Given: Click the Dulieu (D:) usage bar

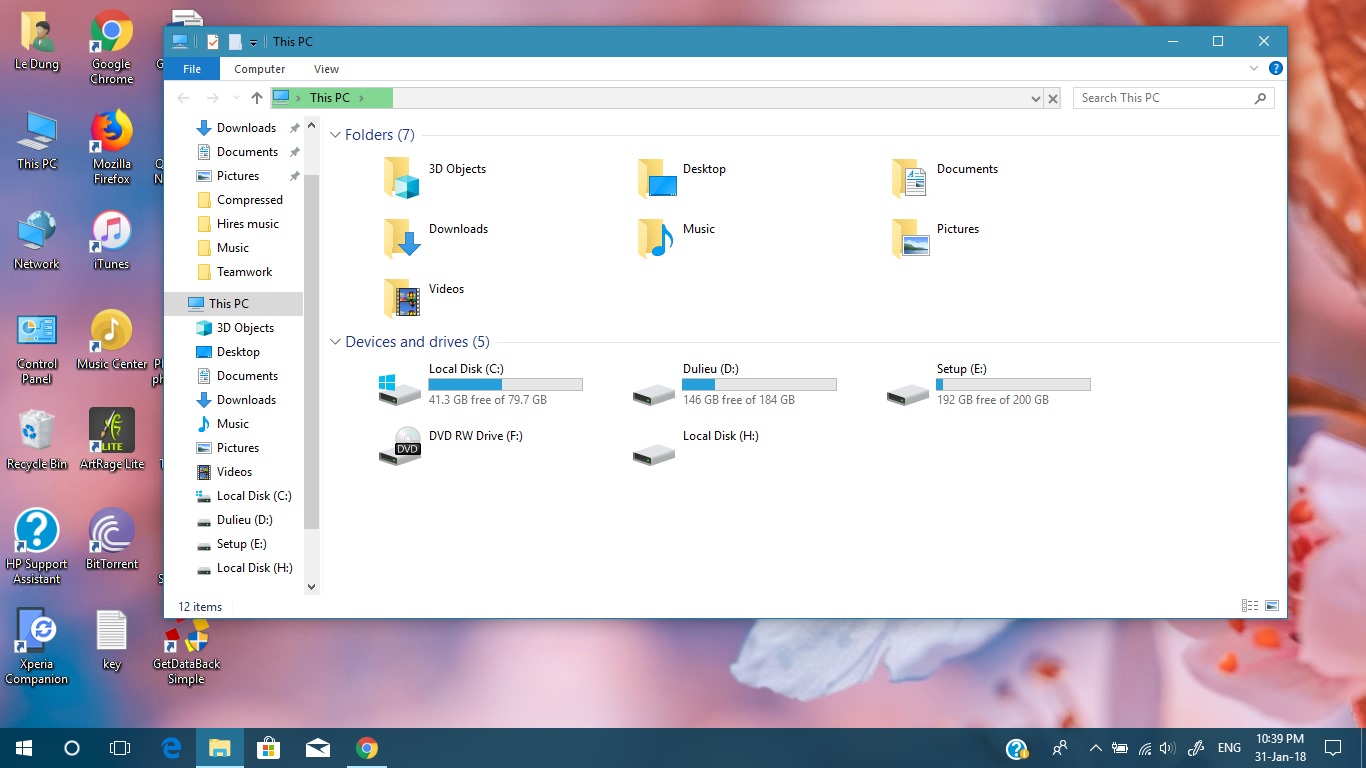Looking at the screenshot, I should pos(759,385).
